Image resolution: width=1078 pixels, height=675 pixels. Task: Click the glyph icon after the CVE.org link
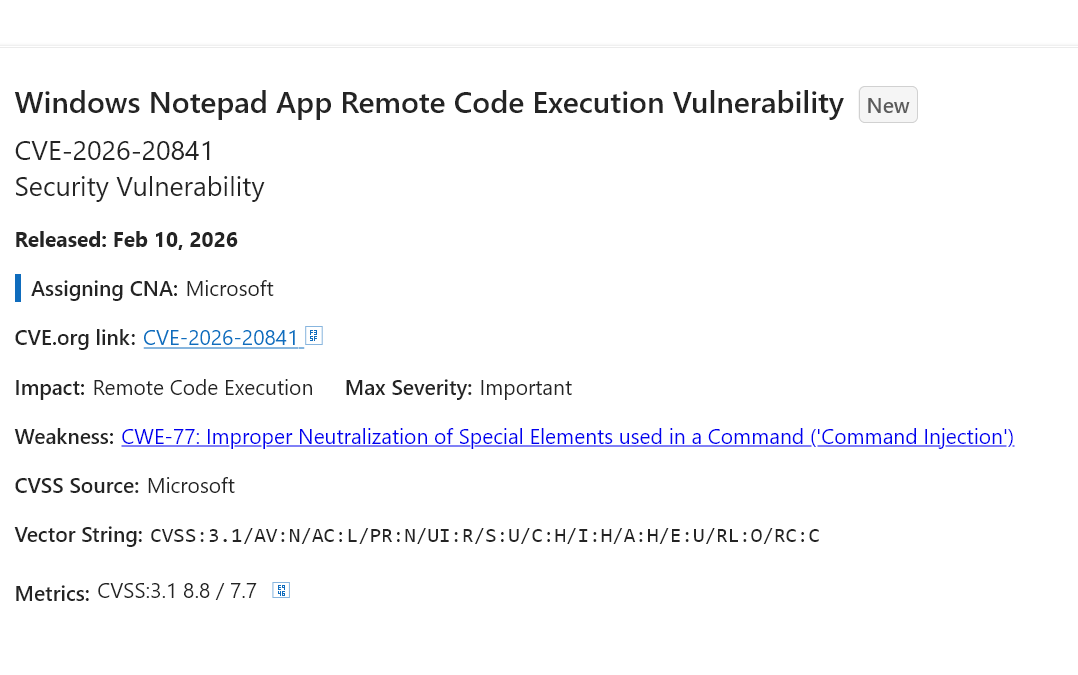pos(313,336)
